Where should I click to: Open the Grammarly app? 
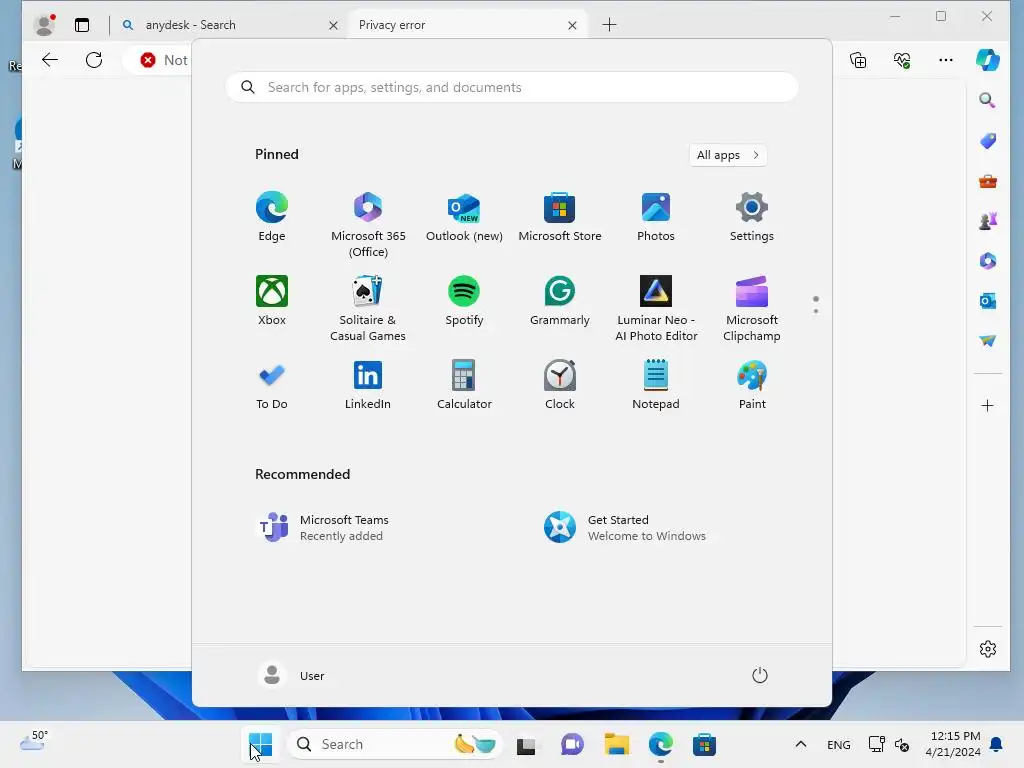pos(560,301)
